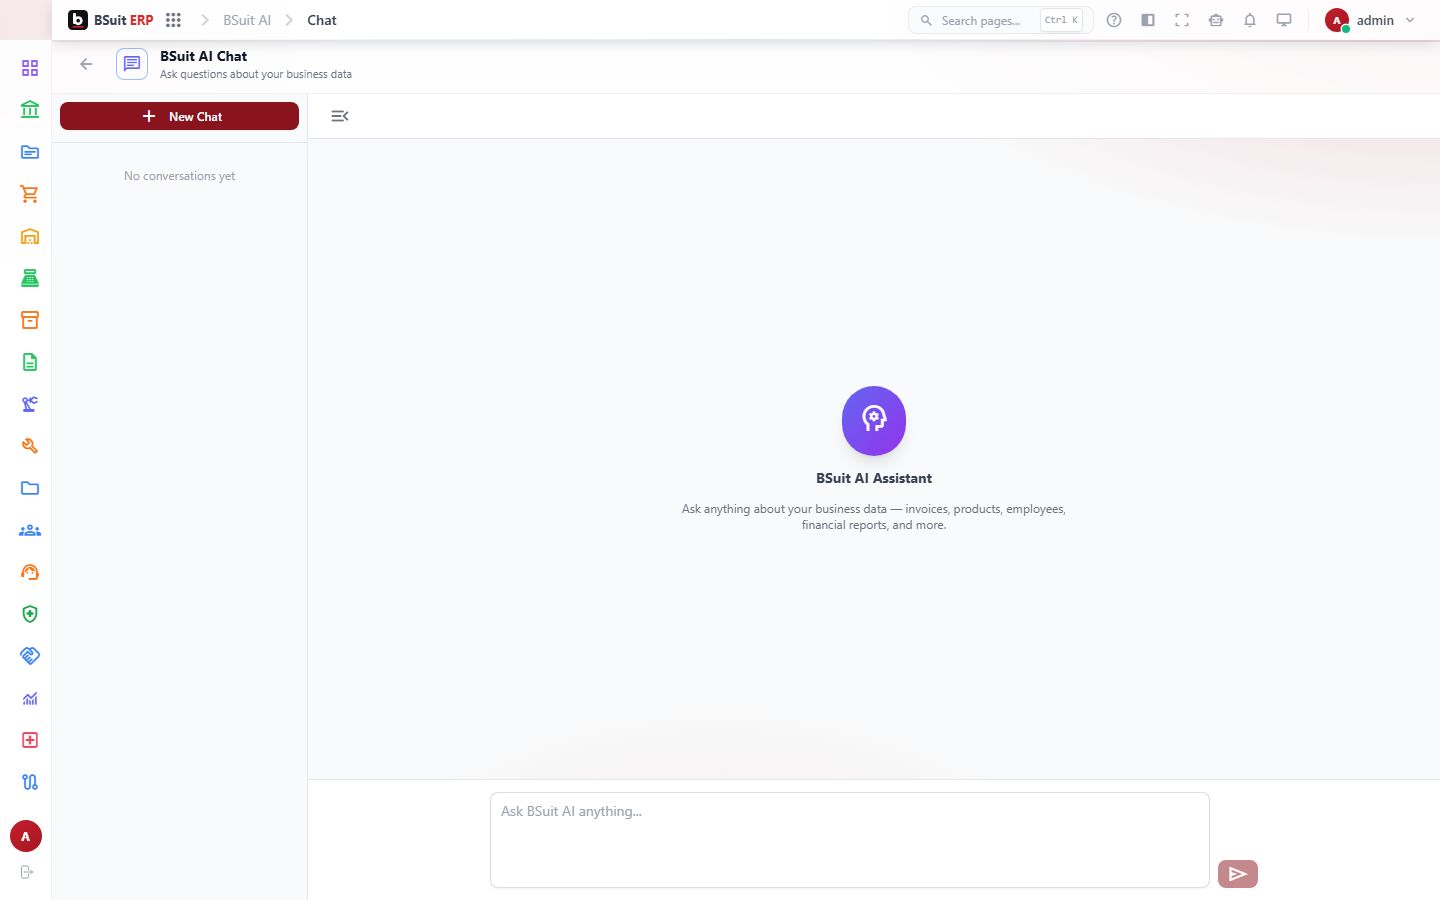Open notifications bell

(x=1250, y=20)
